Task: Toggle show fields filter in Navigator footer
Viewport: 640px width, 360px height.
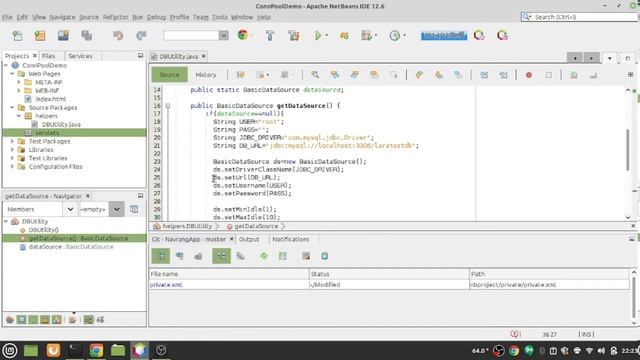Action: (x=22, y=320)
